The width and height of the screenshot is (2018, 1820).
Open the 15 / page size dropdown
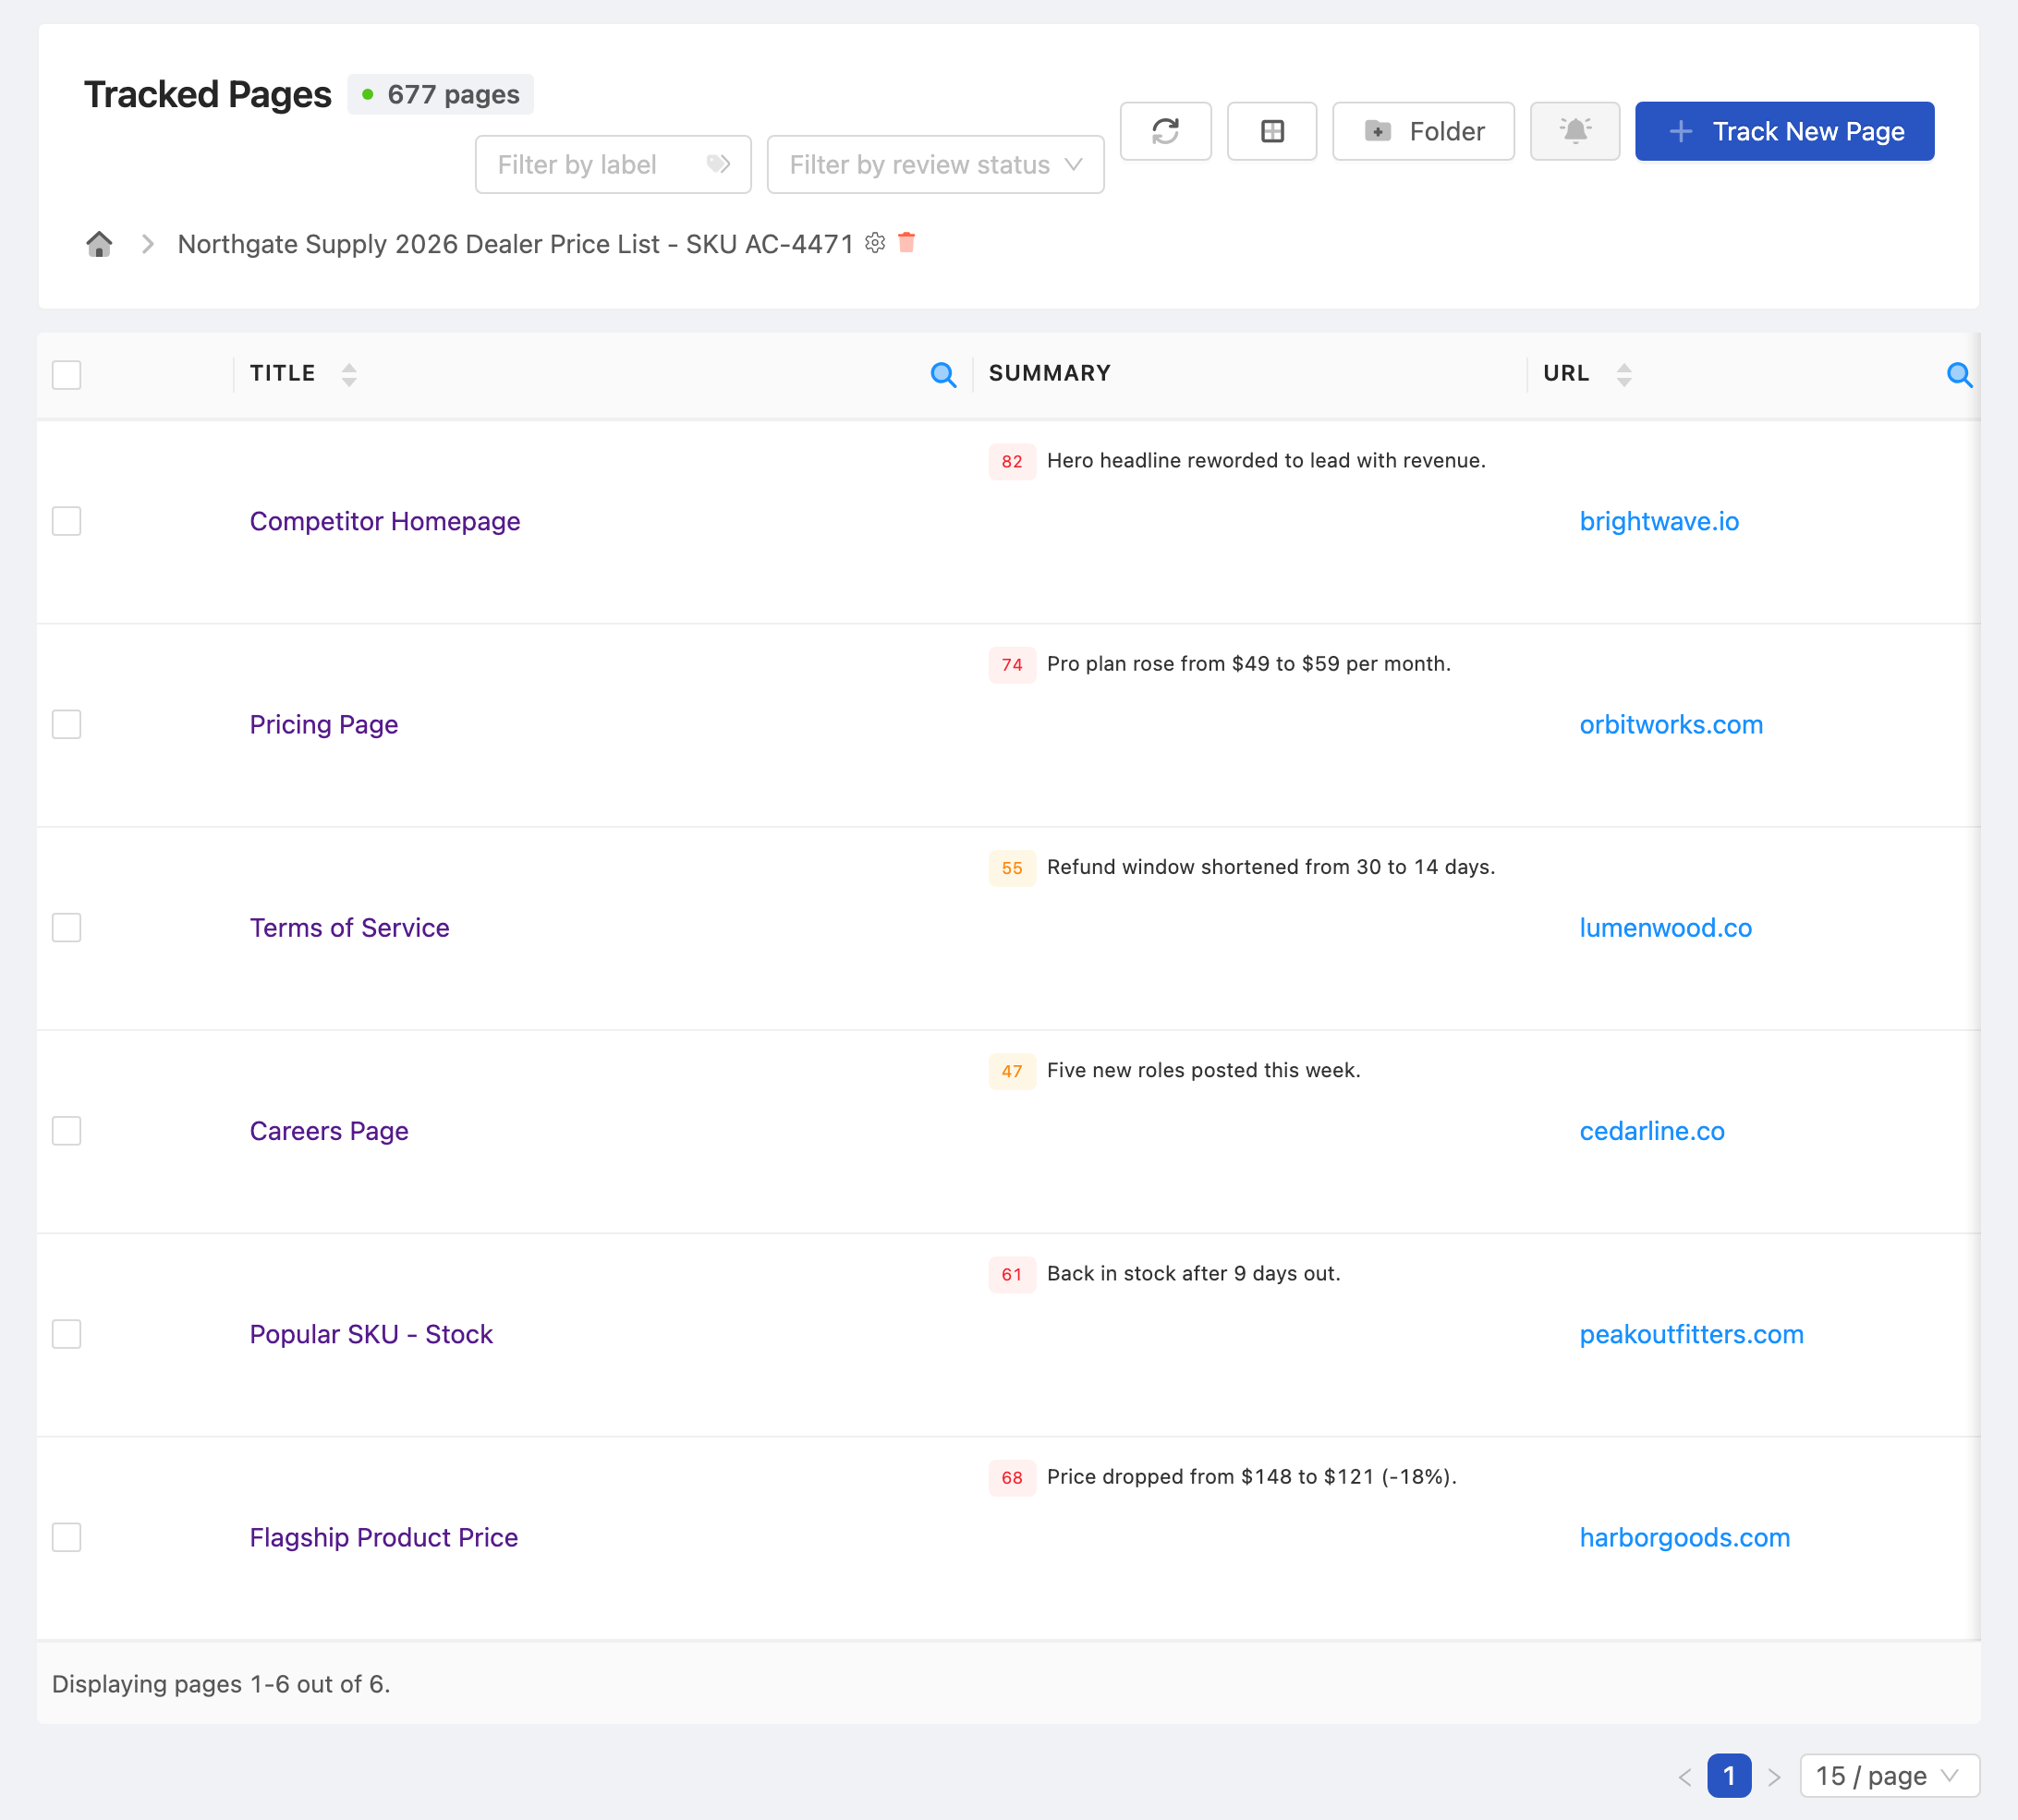(x=1889, y=1775)
